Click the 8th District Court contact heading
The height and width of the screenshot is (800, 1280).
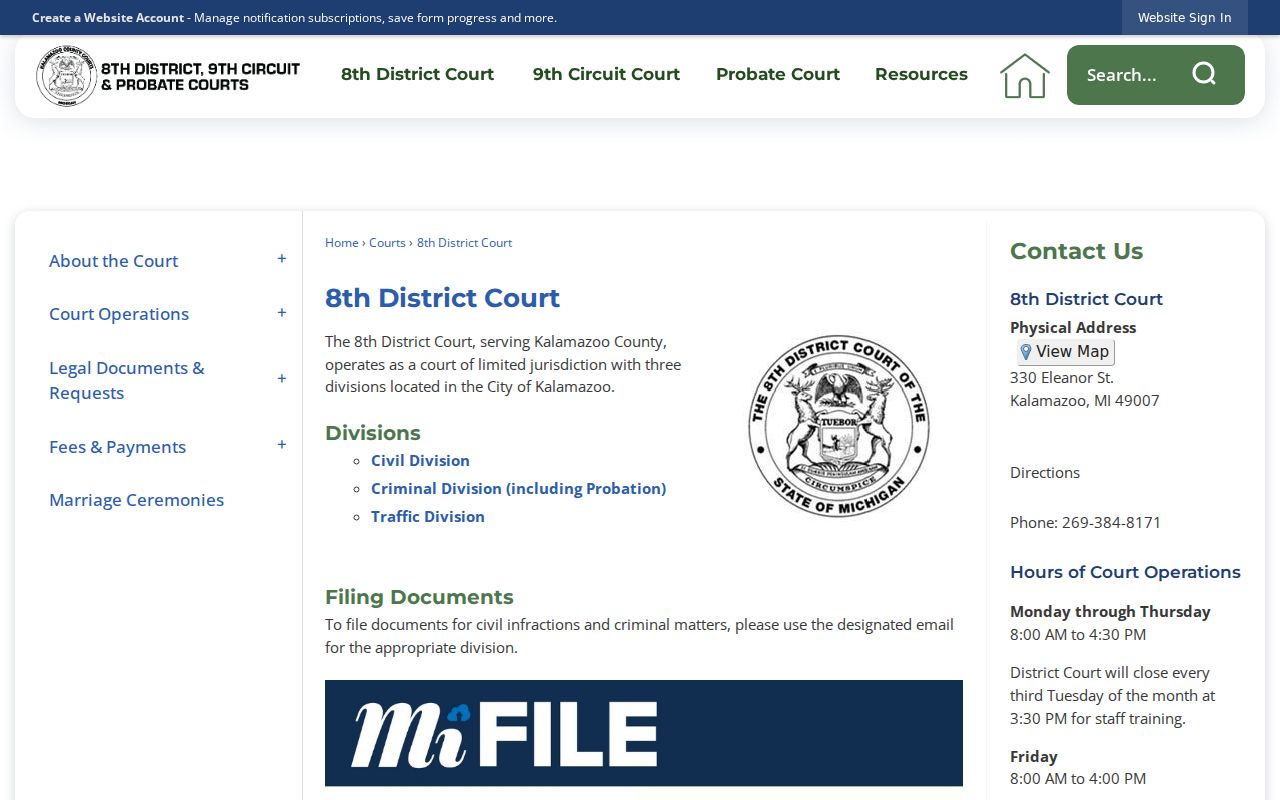click(1086, 299)
